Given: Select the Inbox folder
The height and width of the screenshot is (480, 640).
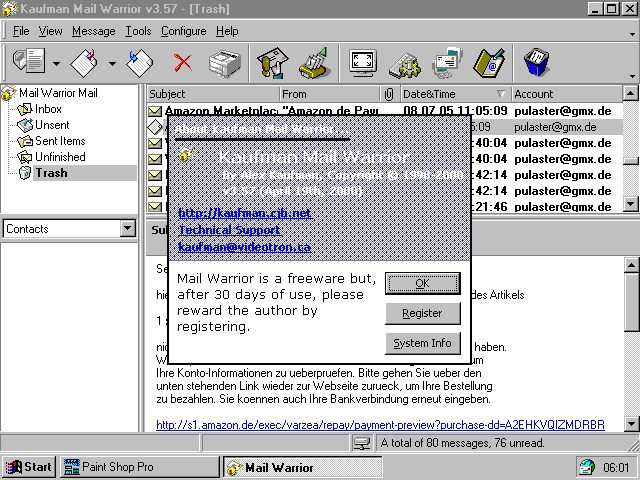Looking at the screenshot, I should tap(48, 109).
